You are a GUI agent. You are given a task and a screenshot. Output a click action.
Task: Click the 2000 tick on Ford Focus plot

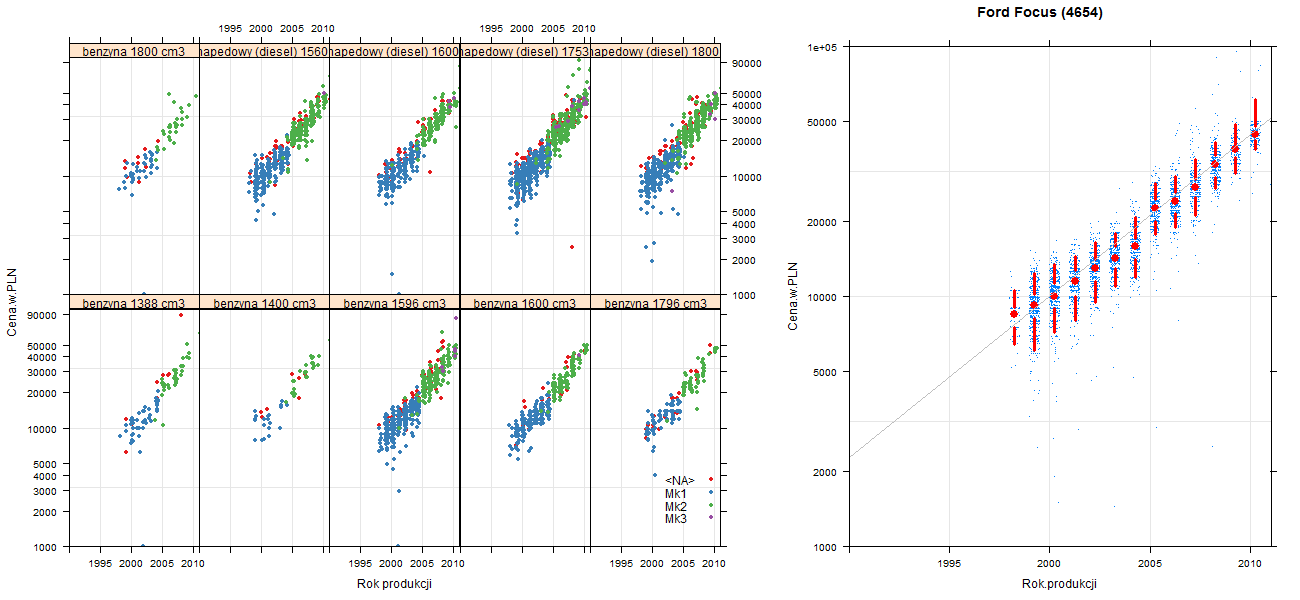tap(827, 471)
